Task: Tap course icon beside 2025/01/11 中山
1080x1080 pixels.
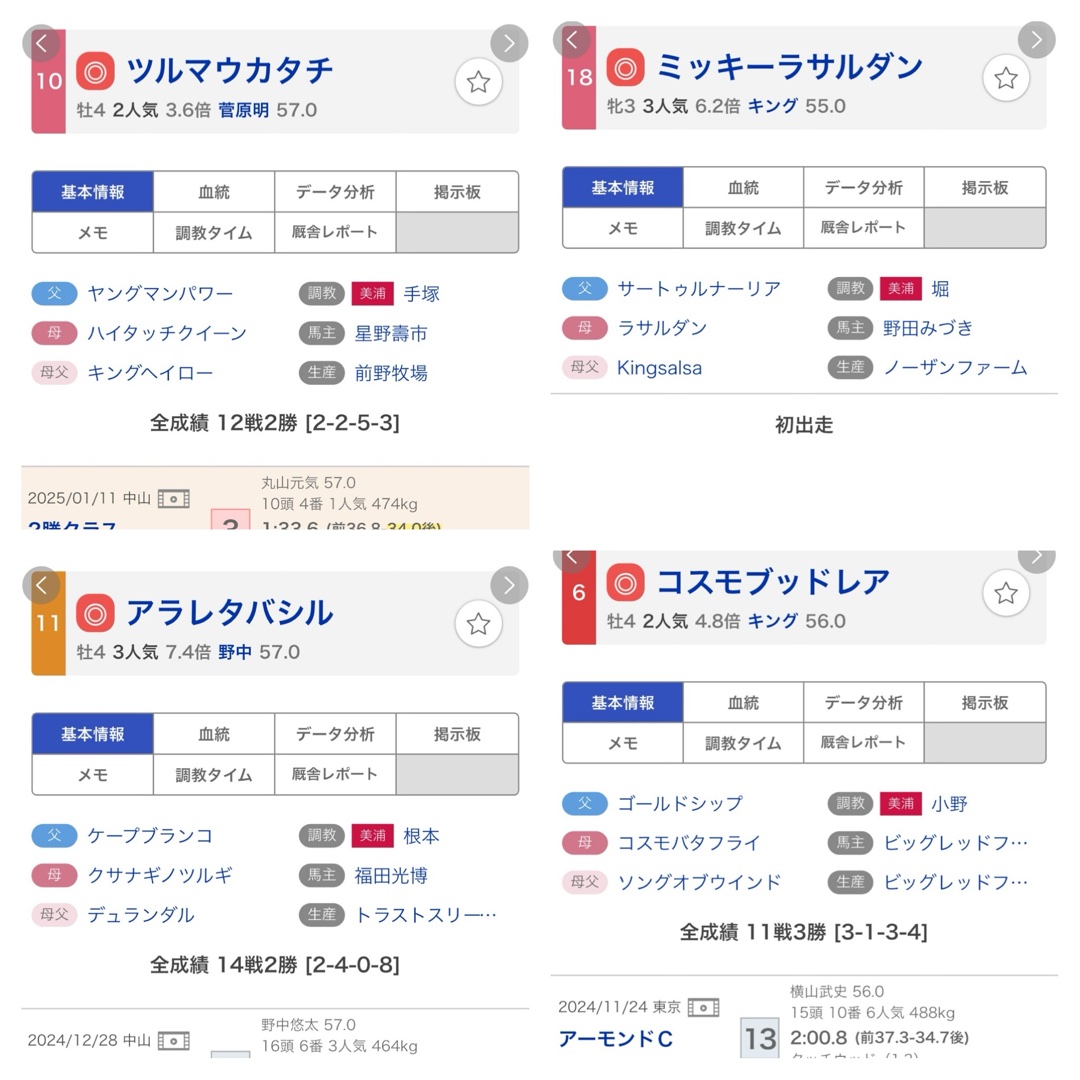Action: click(174, 499)
